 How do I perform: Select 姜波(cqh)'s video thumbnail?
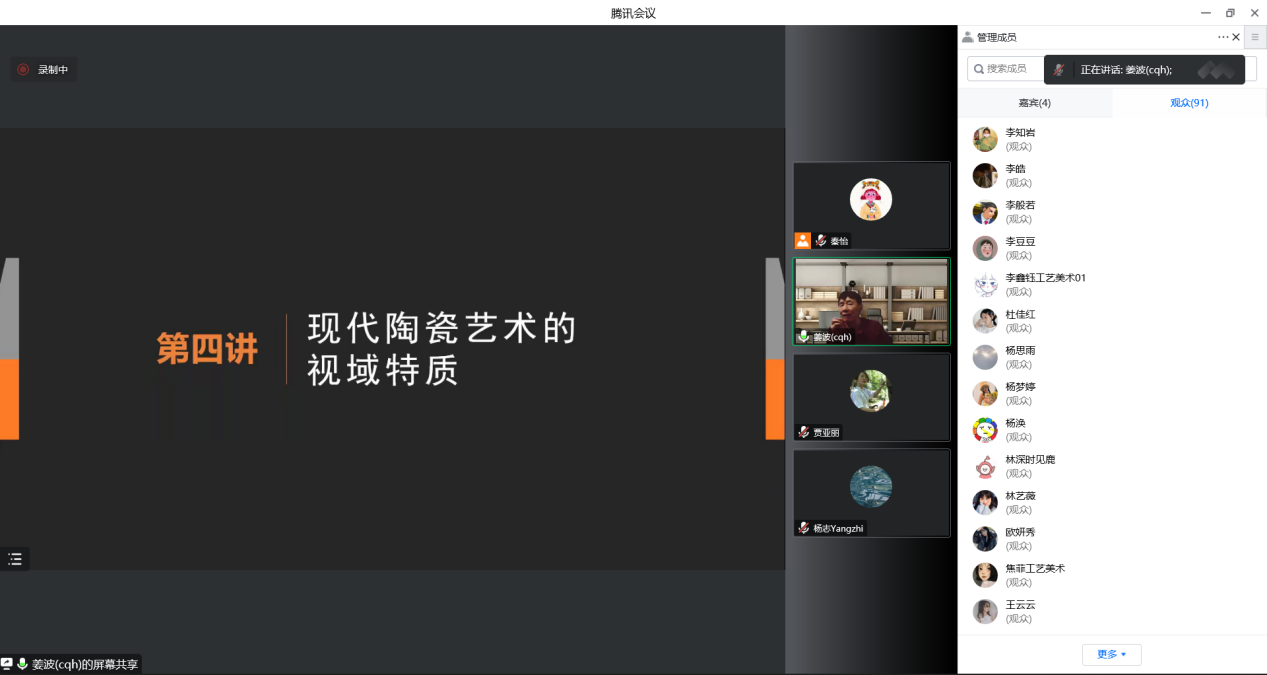click(871, 300)
